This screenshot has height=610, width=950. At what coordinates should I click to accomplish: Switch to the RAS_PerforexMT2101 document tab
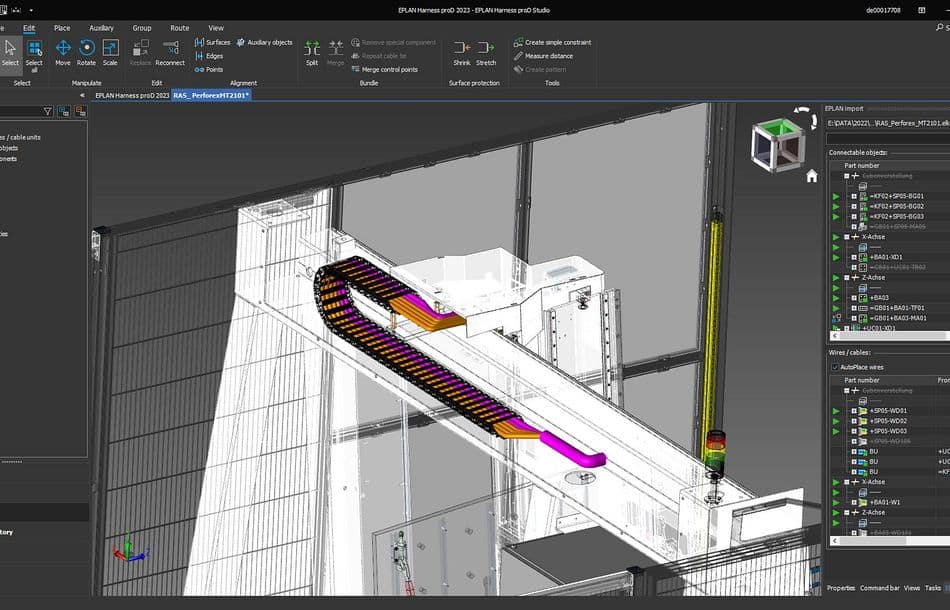[211, 96]
